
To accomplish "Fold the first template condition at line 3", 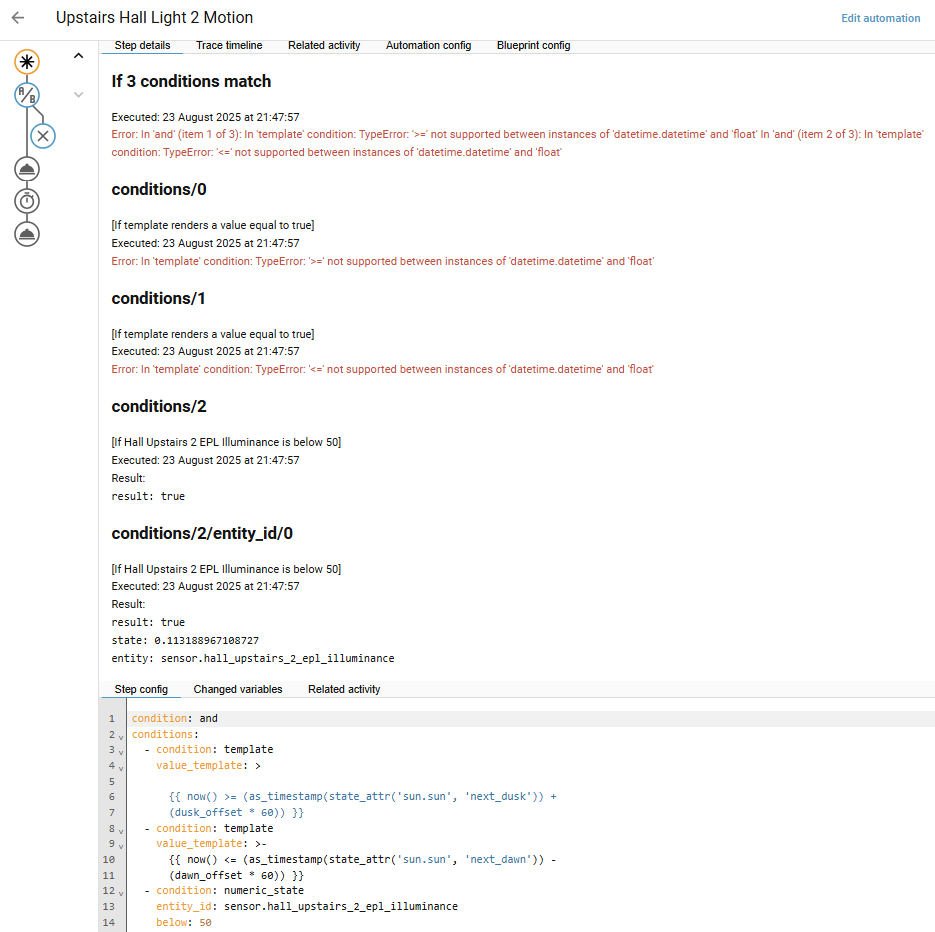I will point(121,750).
